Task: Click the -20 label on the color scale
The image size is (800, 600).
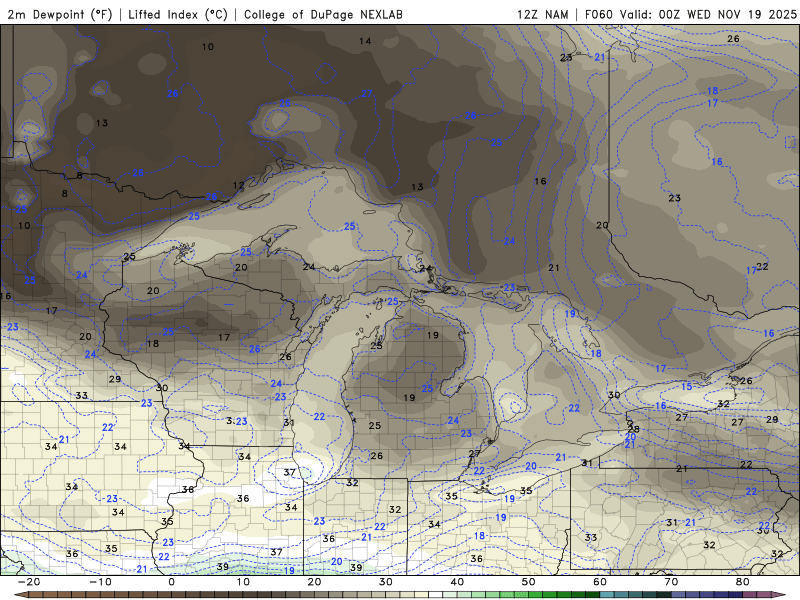Action: tap(29, 582)
